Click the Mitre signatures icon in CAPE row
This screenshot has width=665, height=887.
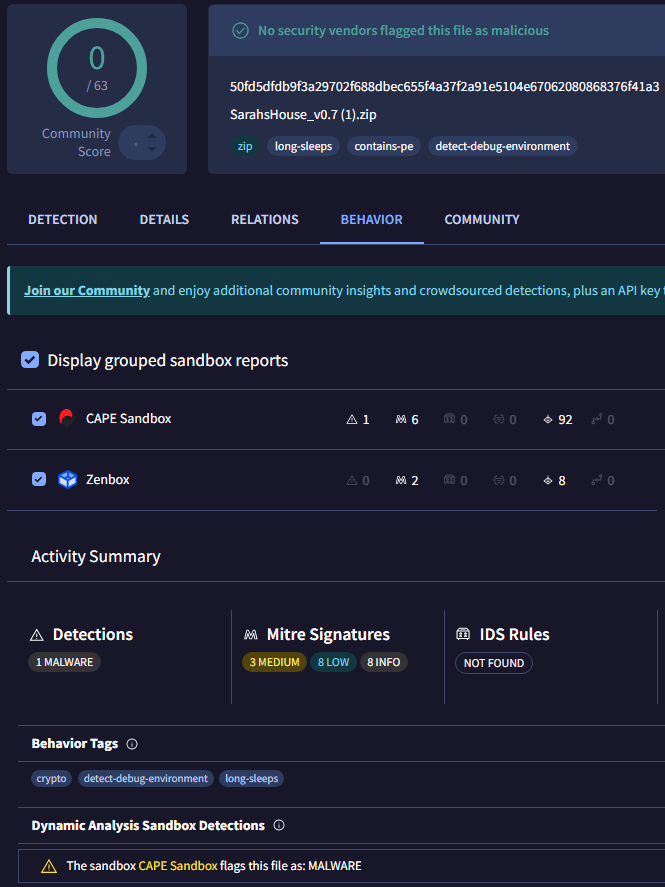coord(400,420)
